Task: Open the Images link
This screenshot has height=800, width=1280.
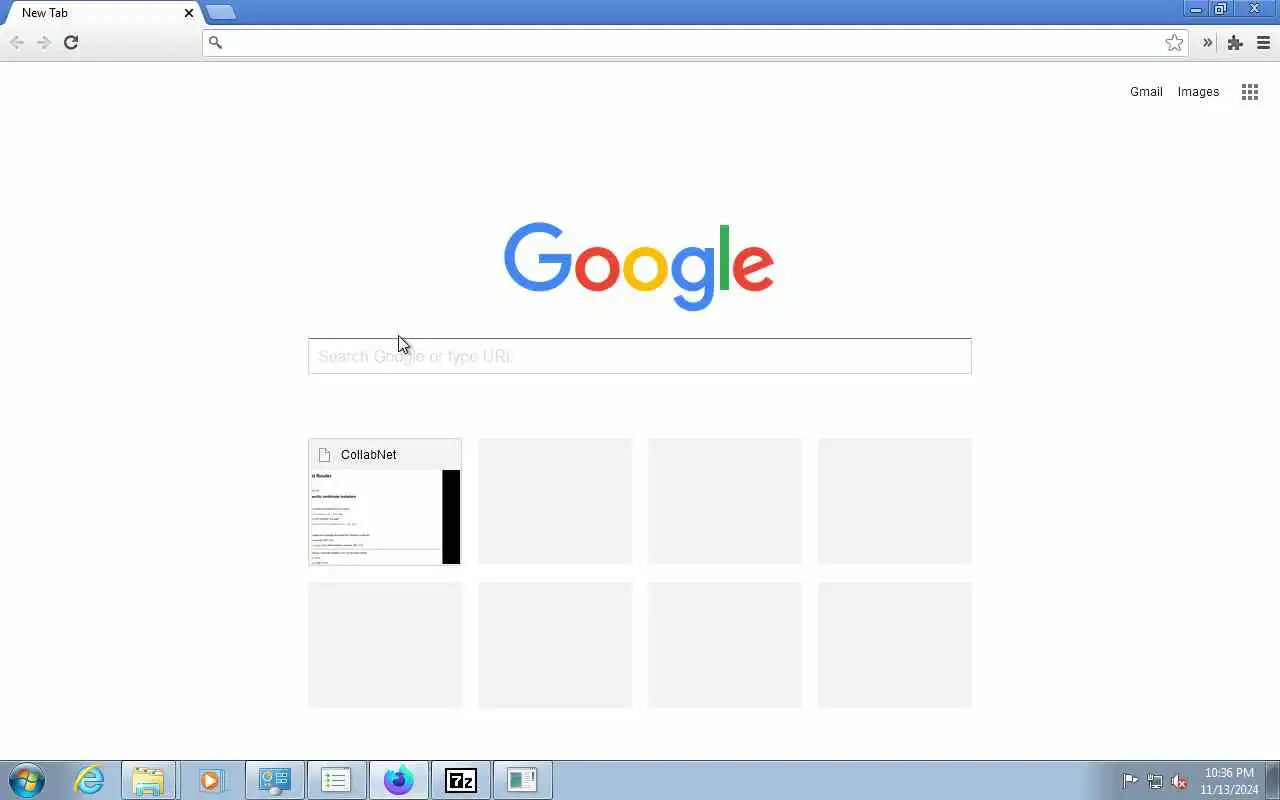Action: click(1198, 92)
